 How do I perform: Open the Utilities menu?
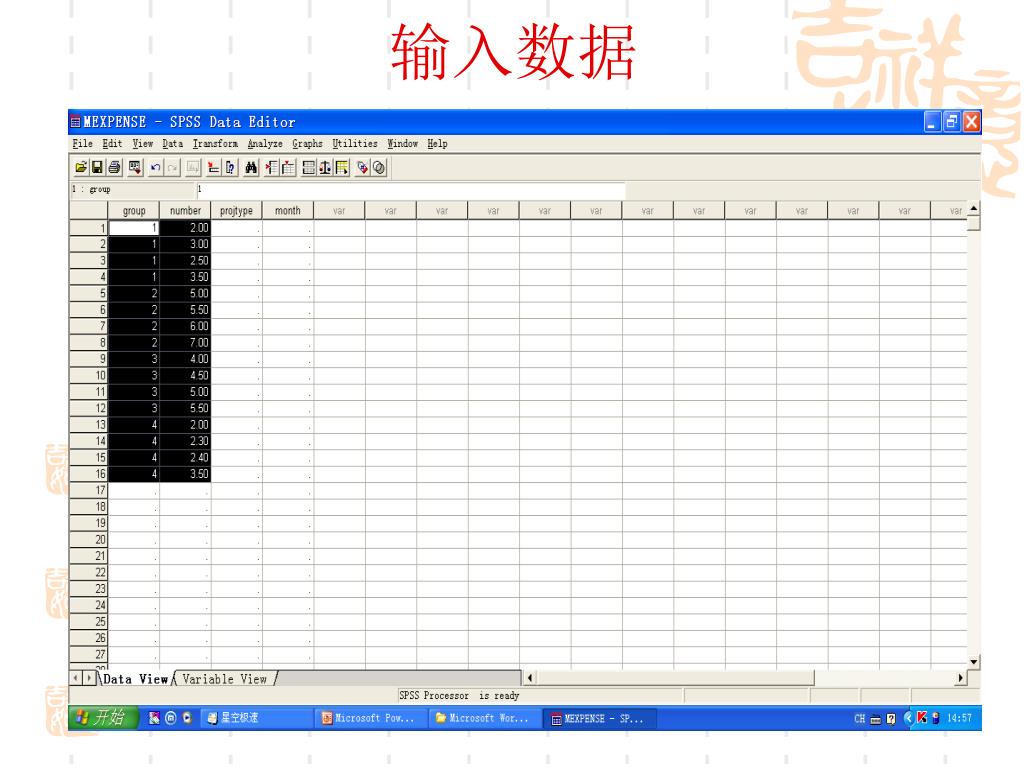355,144
